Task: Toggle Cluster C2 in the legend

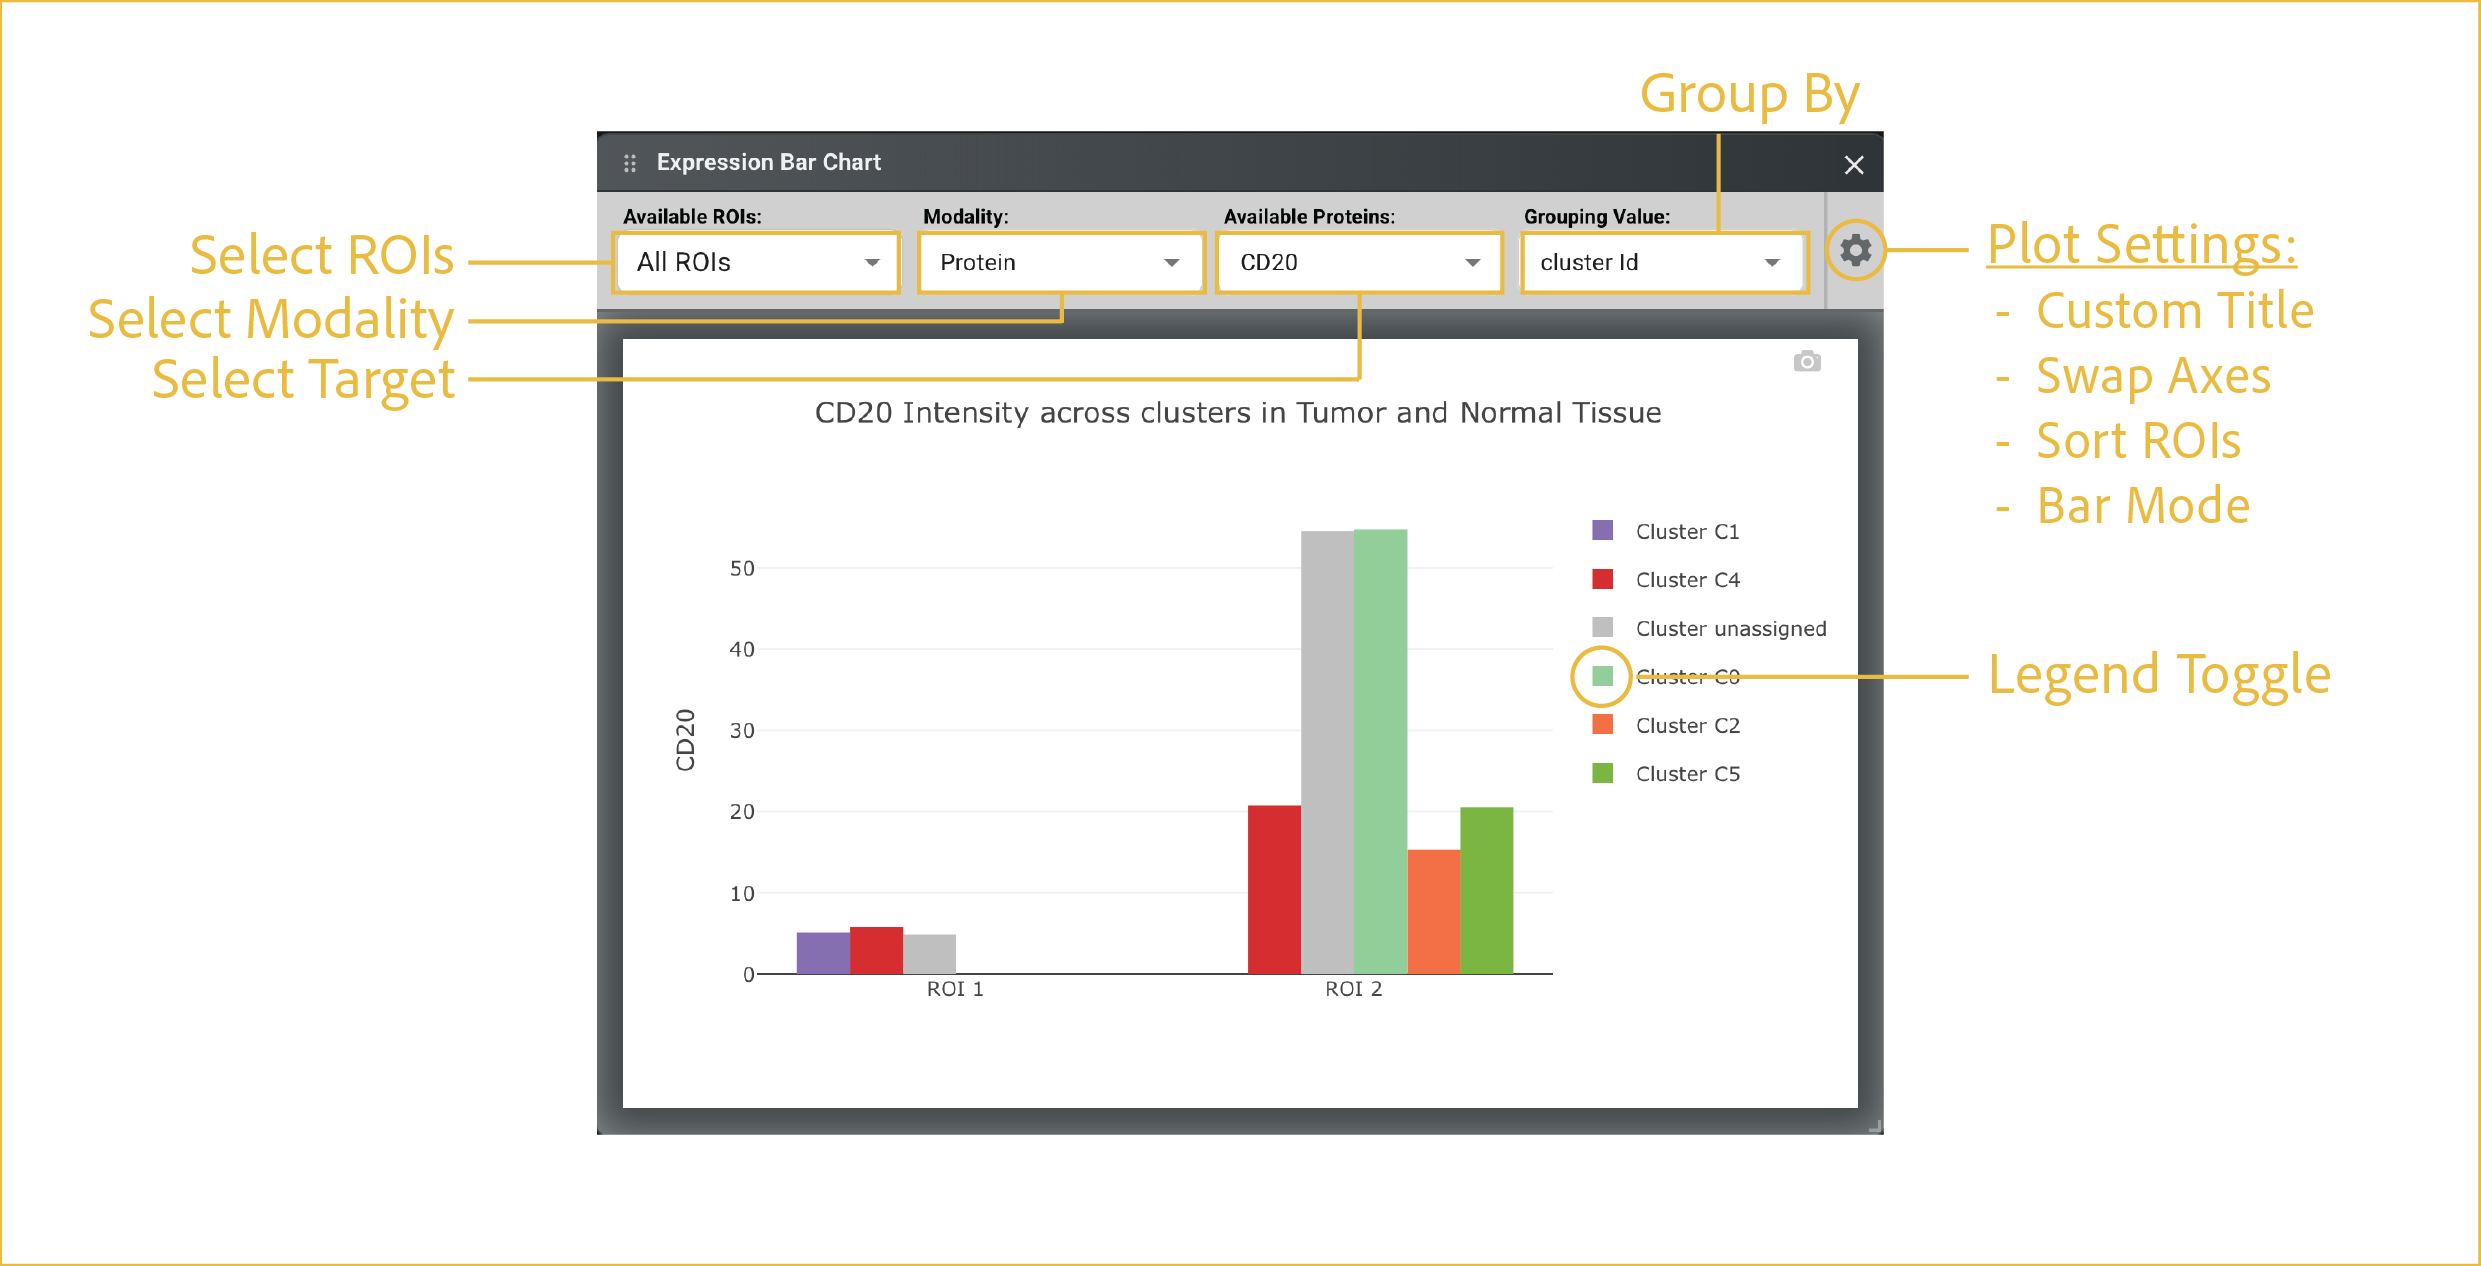Action: click(x=1666, y=725)
